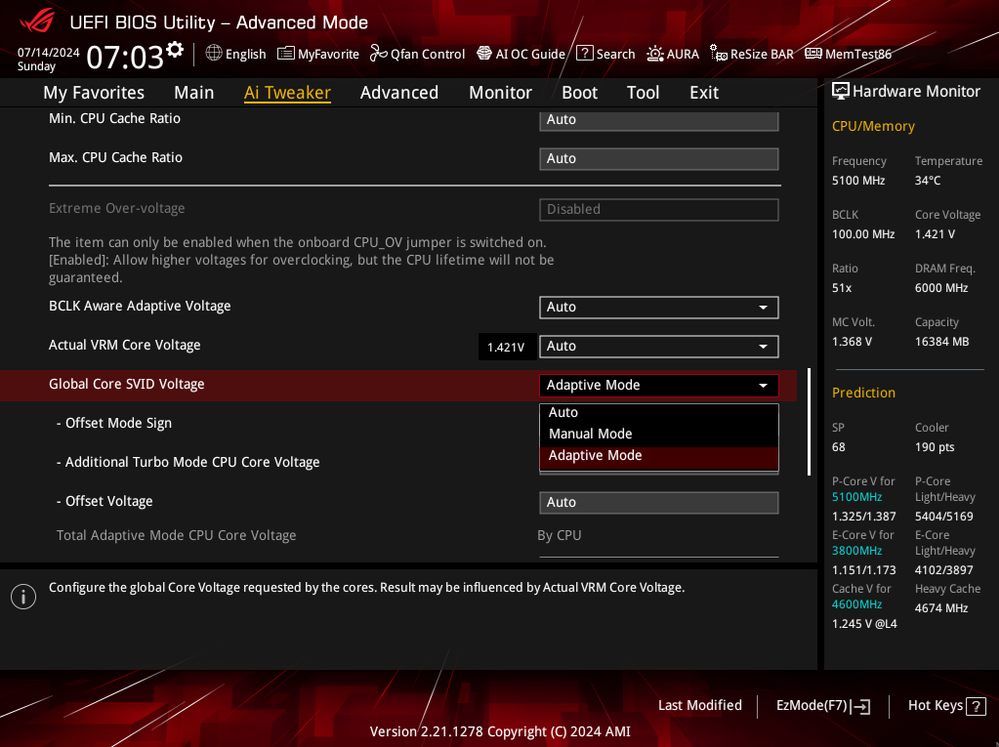Open Qfan Control
This screenshot has width=999, height=747.
coord(417,54)
